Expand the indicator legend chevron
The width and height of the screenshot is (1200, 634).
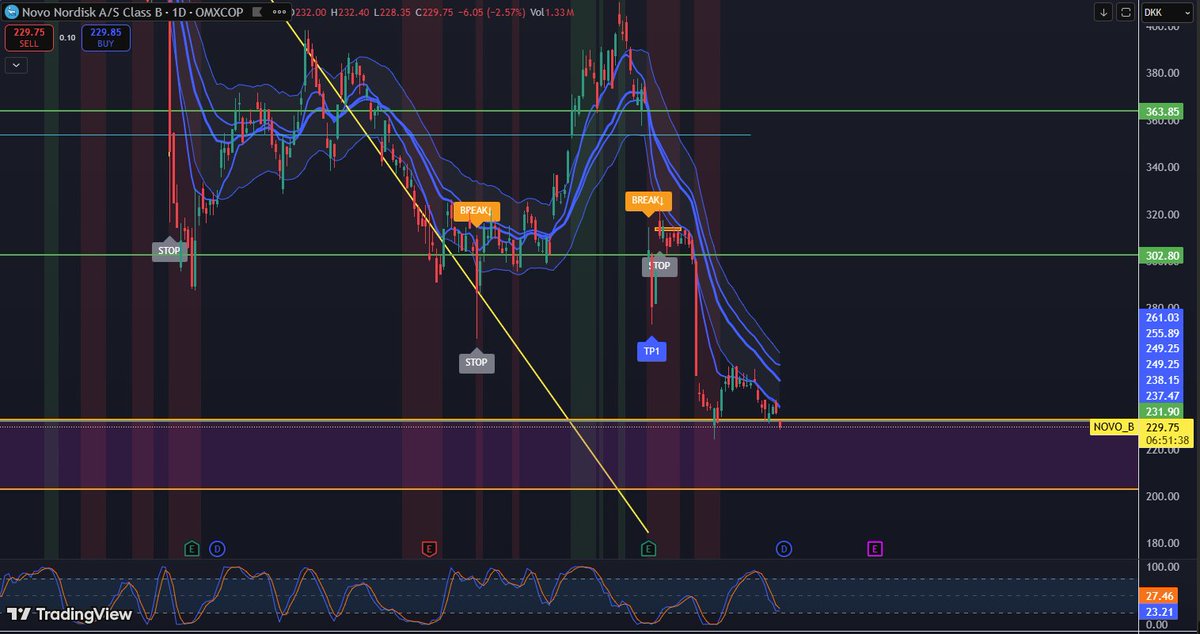coord(14,65)
